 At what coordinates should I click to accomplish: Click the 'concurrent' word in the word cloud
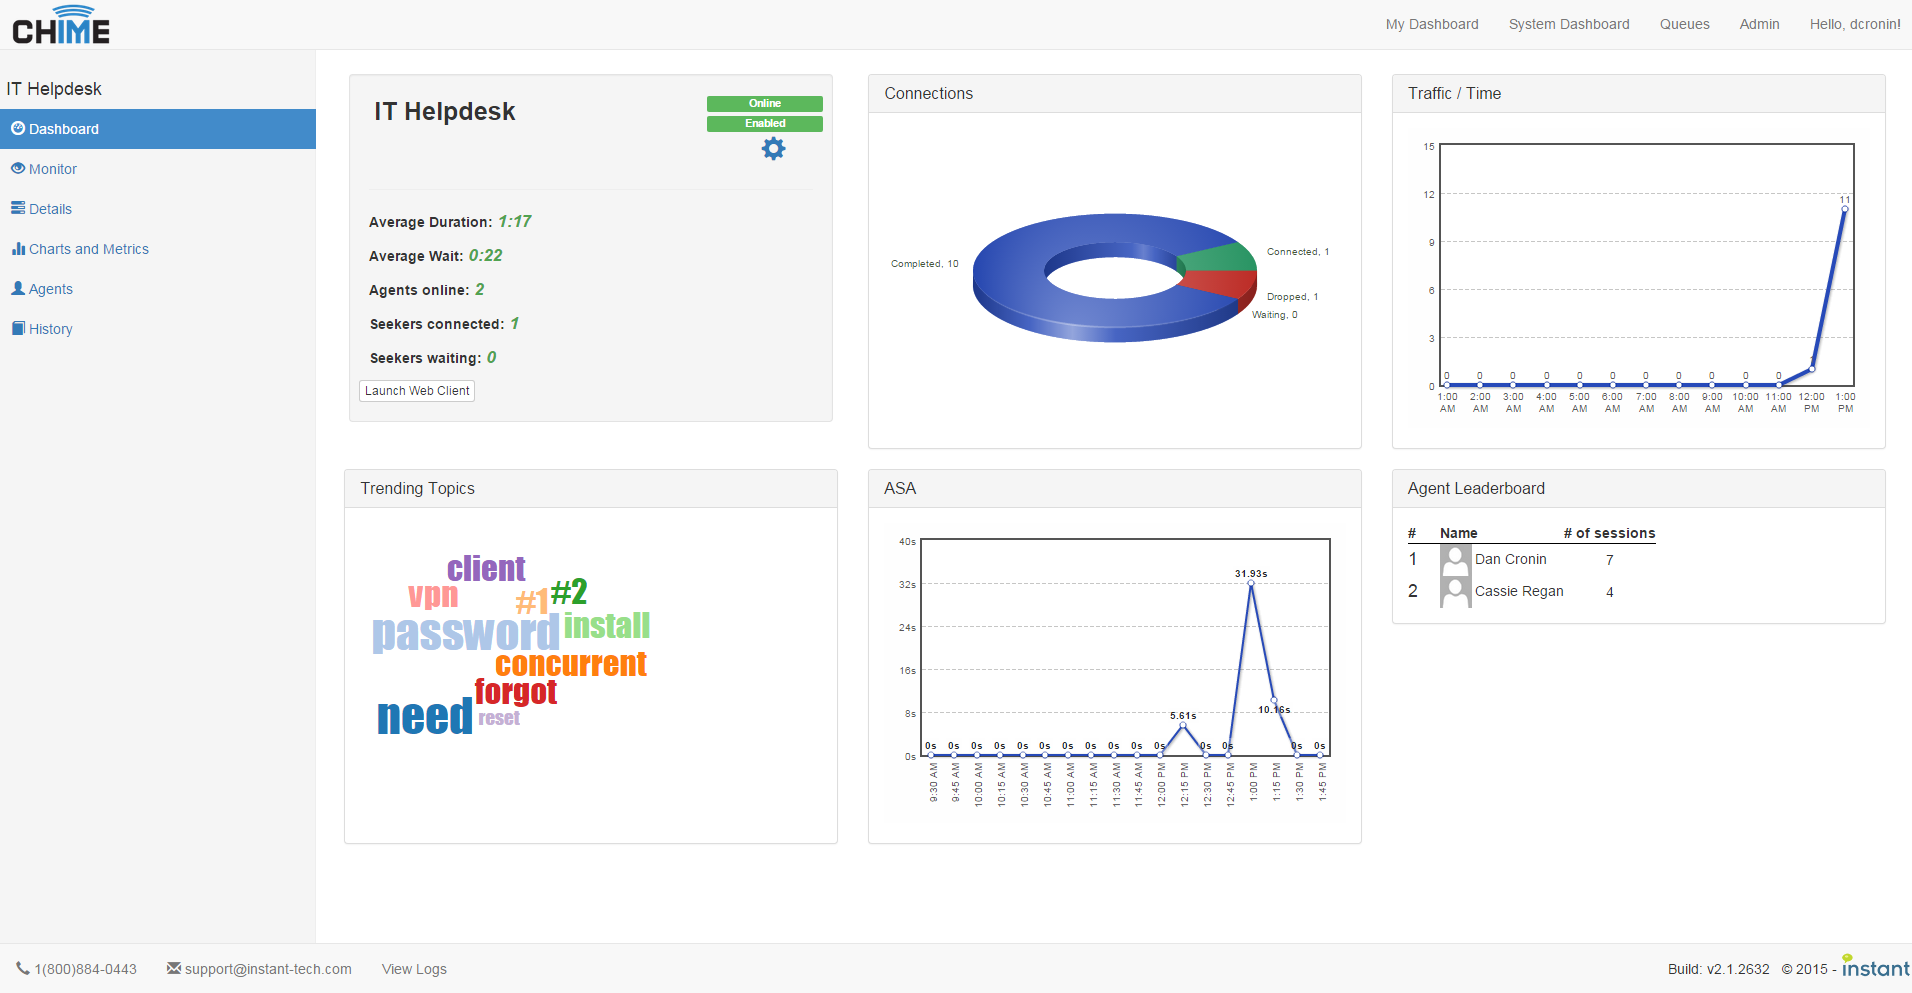(x=571, y=664)
